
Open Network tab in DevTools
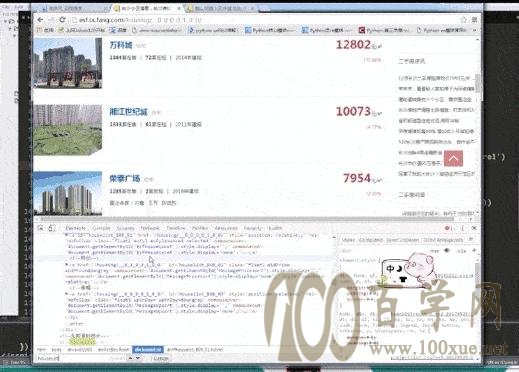(150, 228)
